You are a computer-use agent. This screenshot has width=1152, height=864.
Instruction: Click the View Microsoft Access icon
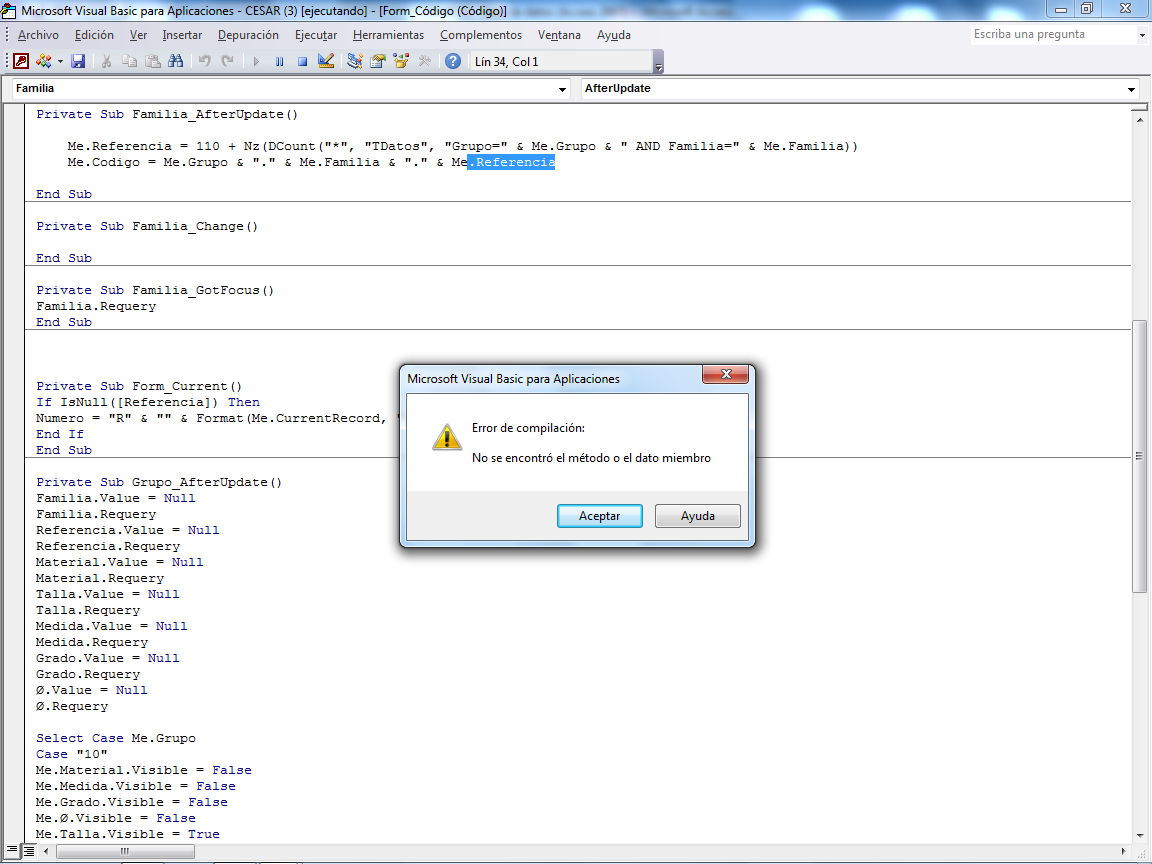pos(21,61)
